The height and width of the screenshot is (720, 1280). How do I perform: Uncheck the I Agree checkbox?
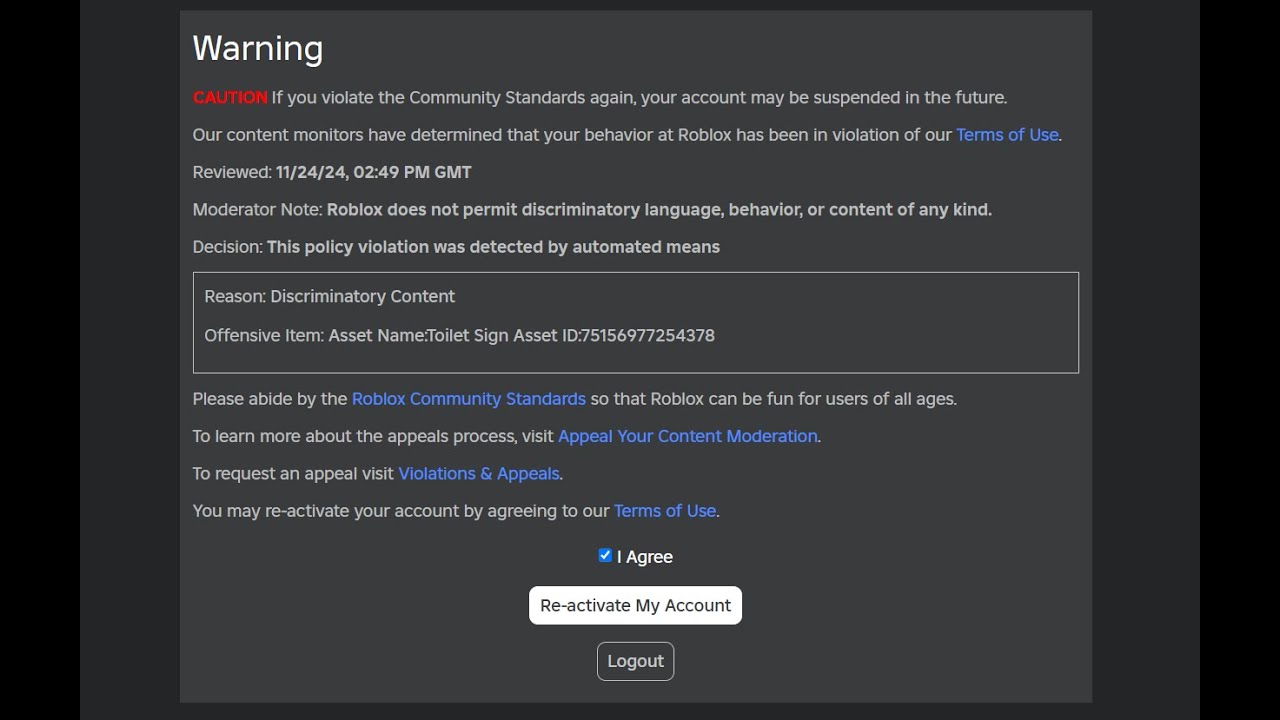coord(605,556)
